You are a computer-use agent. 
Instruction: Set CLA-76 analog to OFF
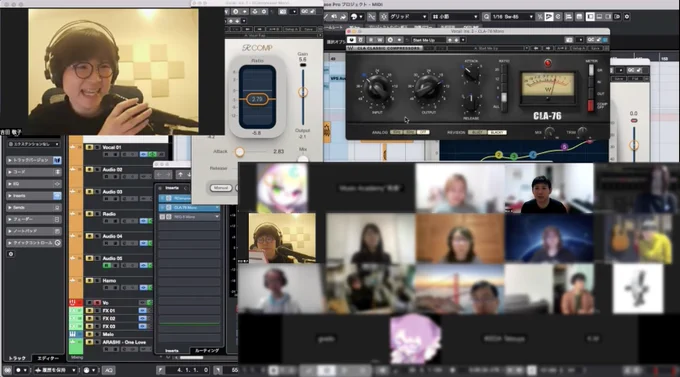coord(424,132)
